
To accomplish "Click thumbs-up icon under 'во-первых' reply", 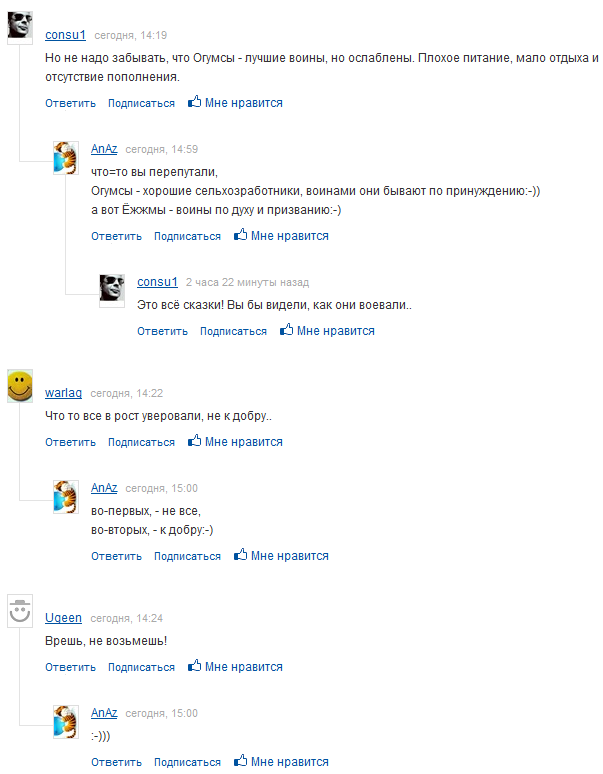I will coord(240,555).
